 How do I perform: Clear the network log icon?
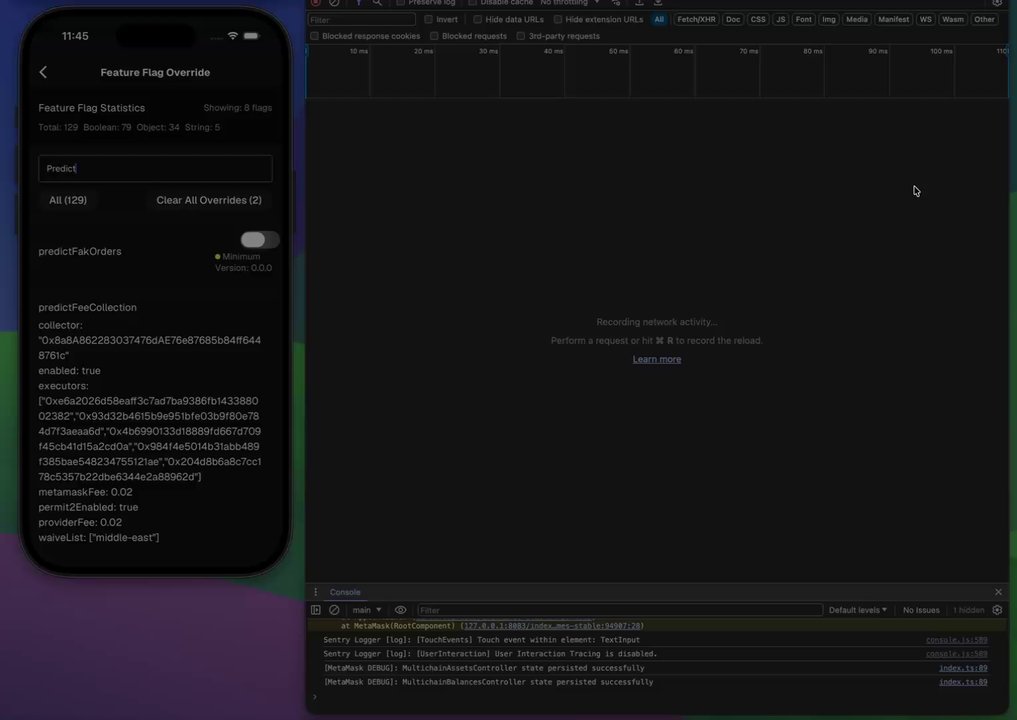pyautogui.click(x=334, y=3)
